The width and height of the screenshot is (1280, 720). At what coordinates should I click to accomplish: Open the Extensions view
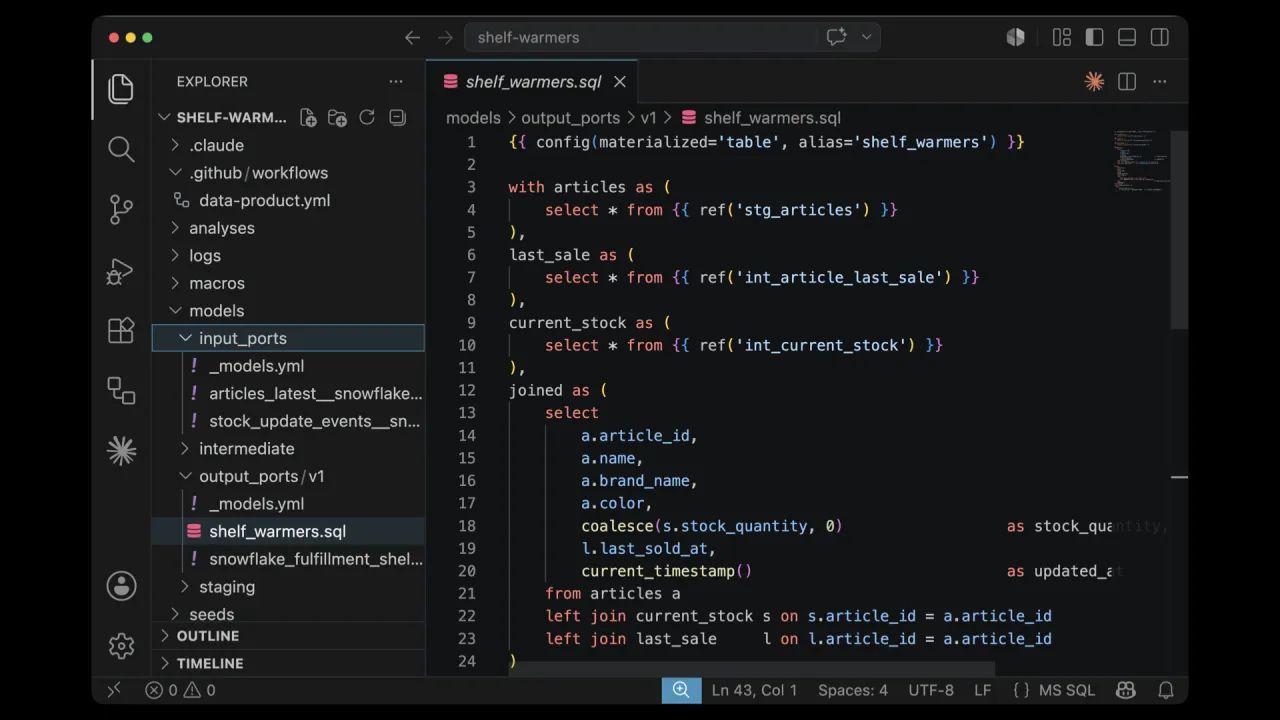121,330
